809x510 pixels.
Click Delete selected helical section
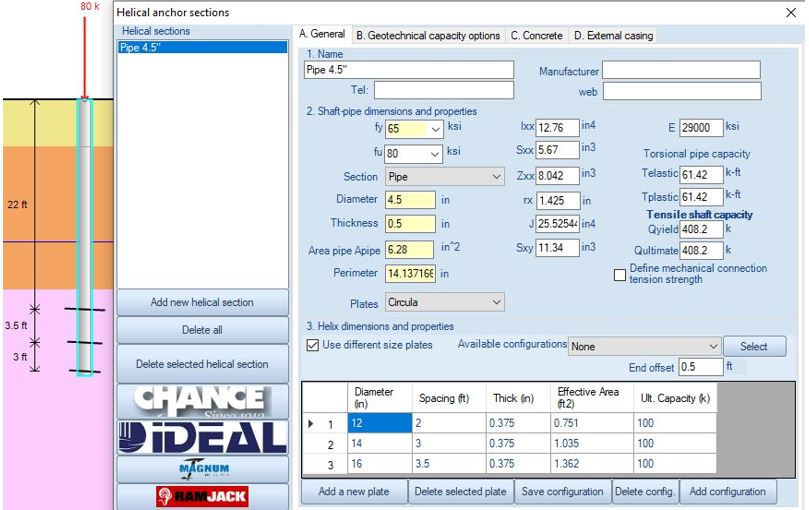pyautogui.click(x=202, y=364)
